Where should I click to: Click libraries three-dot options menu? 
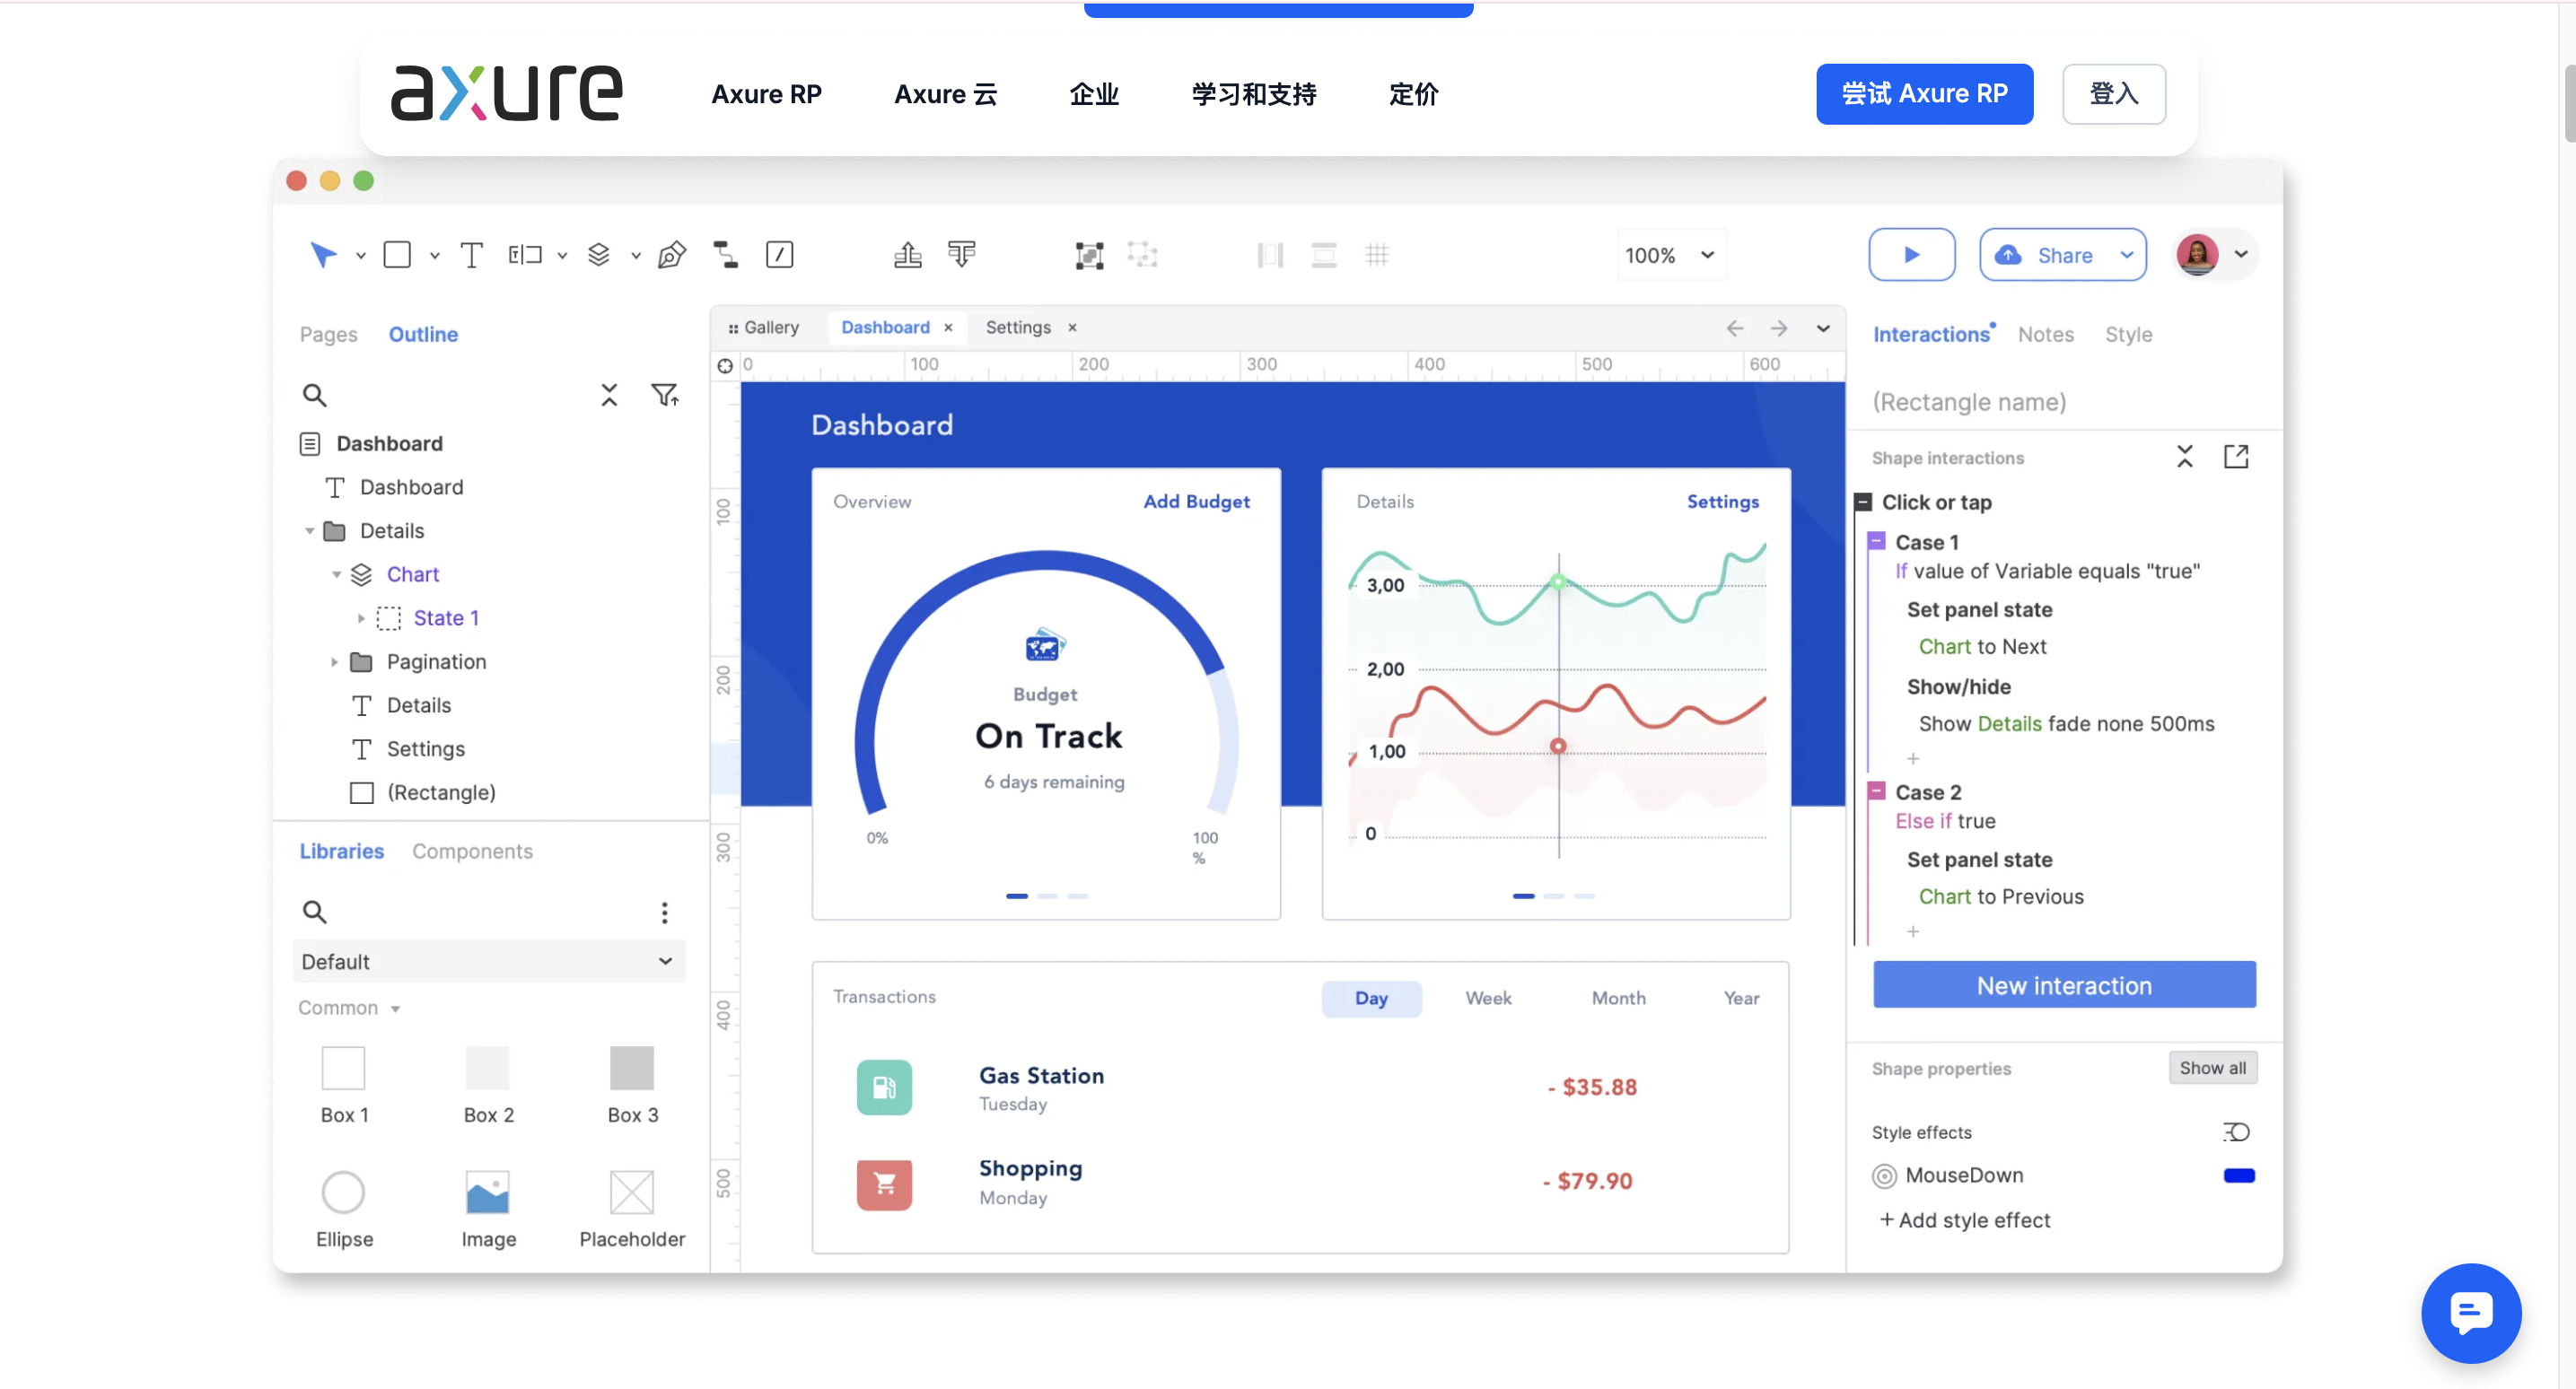pyautogui.click(x=664, y=911)
